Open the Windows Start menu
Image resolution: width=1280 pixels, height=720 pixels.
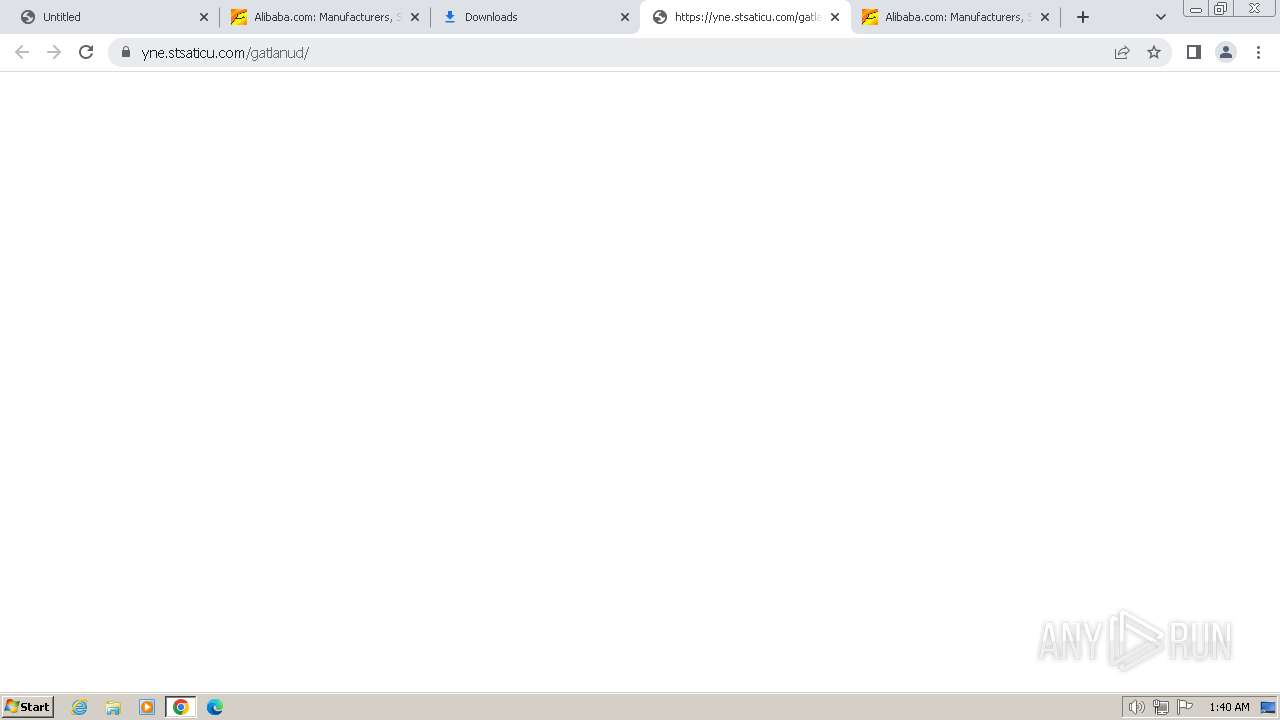point(28,707)
